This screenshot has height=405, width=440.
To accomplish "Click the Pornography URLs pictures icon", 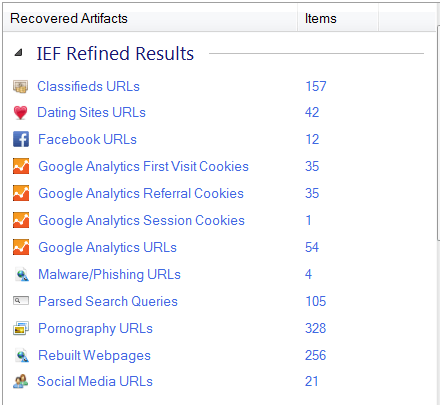I will tap(21, 328).
